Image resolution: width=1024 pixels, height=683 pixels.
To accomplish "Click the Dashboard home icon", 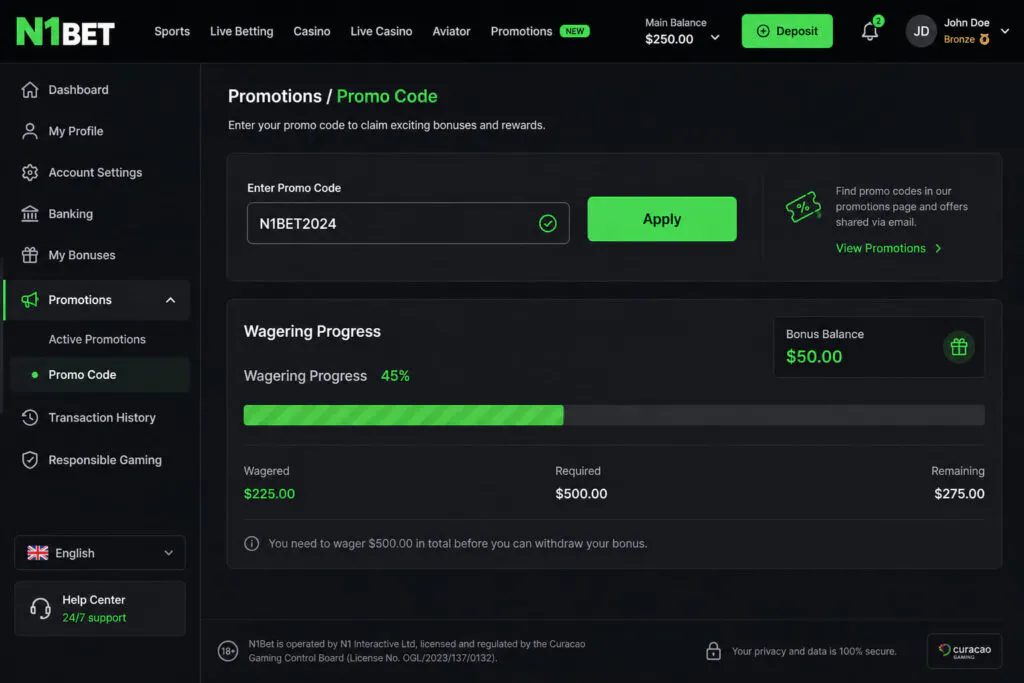I will click(x=30, y=89).
